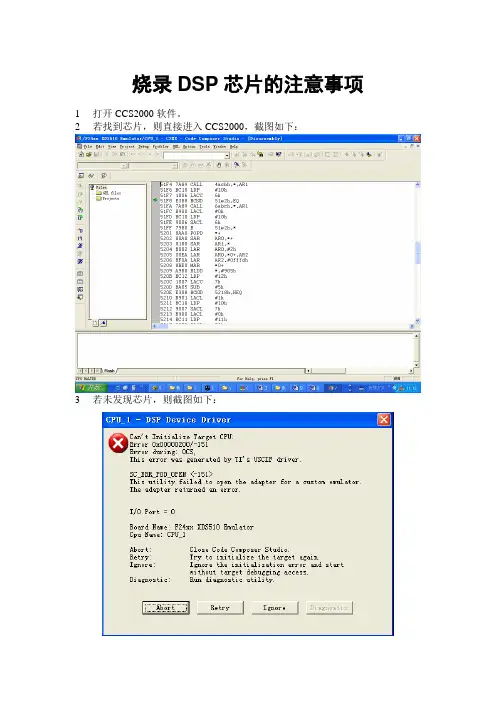Open the Help menu in Code Composer Studio
496x702 pixels.
(x=234, y=146)
